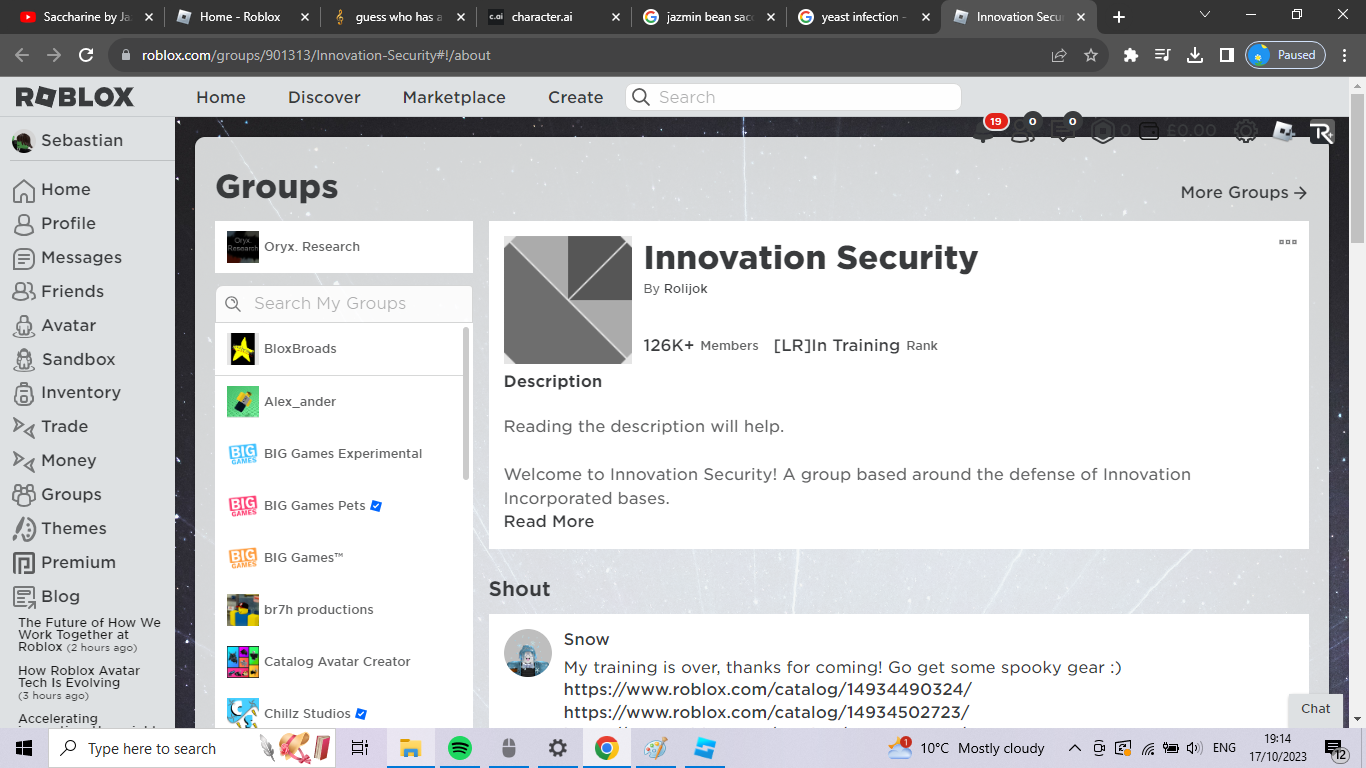The width and height of the screenshot is (1366, 768).
Task: Select BIG Games™ group
Action: click(x=338, y=558)
